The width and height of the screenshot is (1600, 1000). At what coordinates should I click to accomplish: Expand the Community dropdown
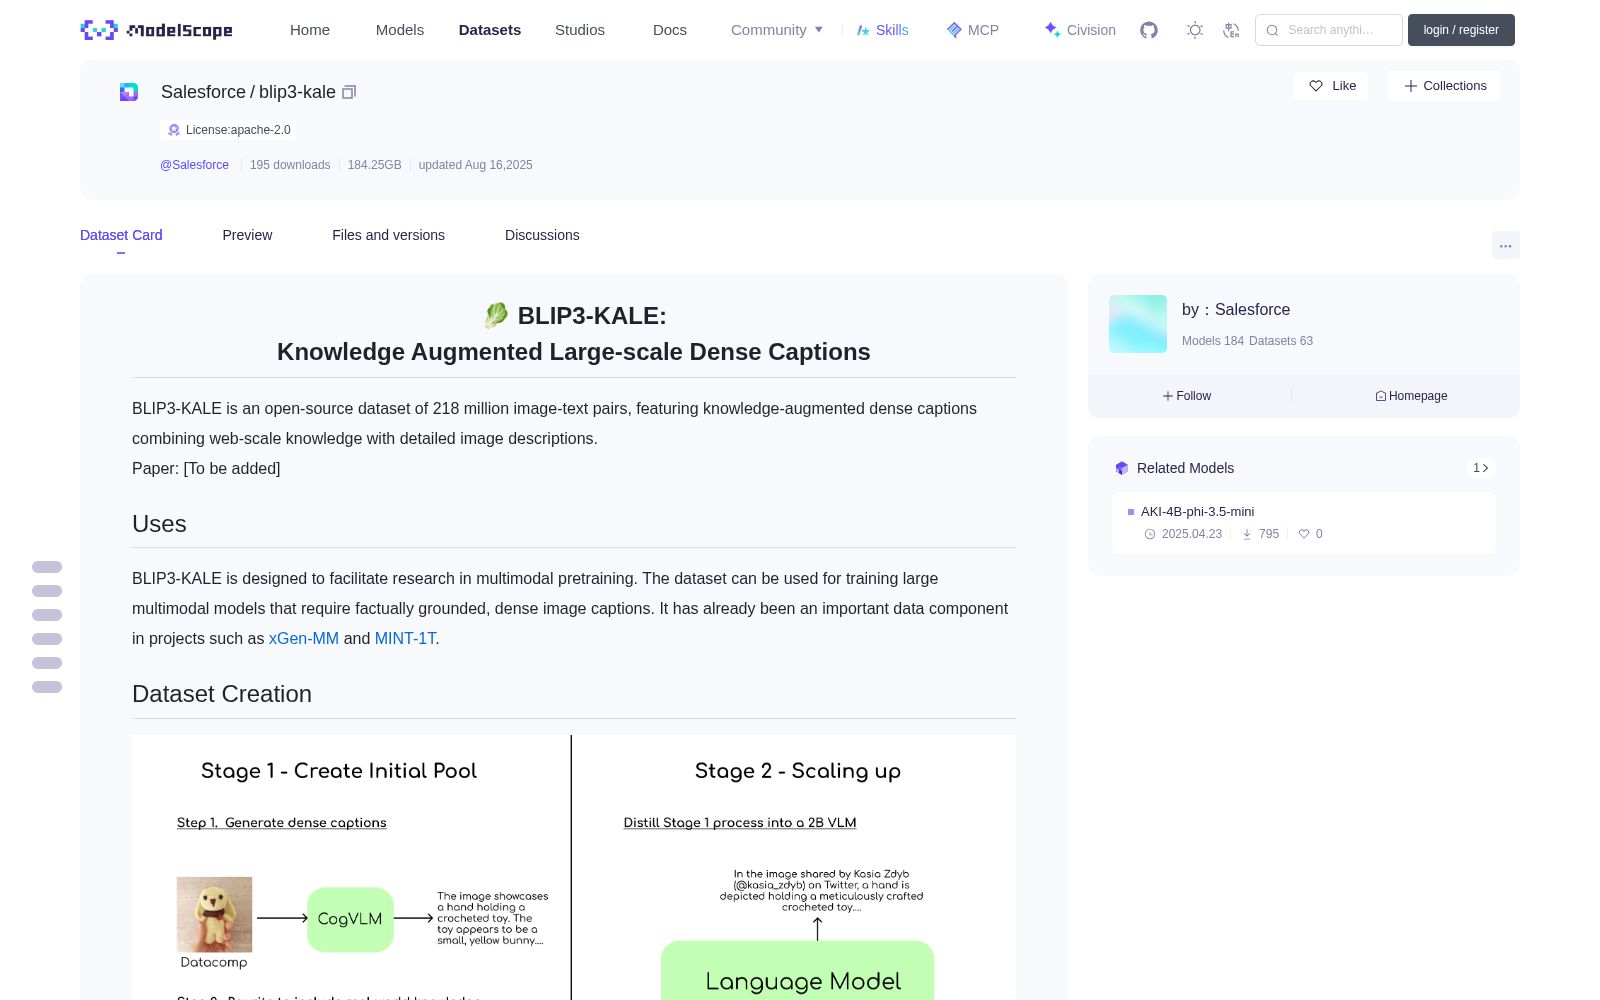point(777,30)
